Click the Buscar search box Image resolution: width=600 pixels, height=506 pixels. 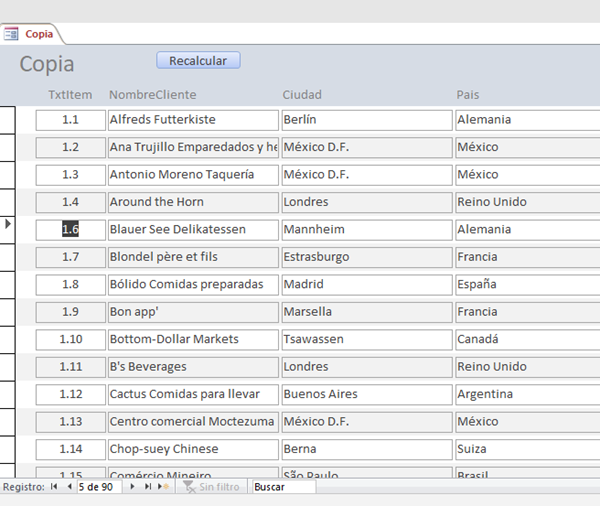tap(283, 487)
